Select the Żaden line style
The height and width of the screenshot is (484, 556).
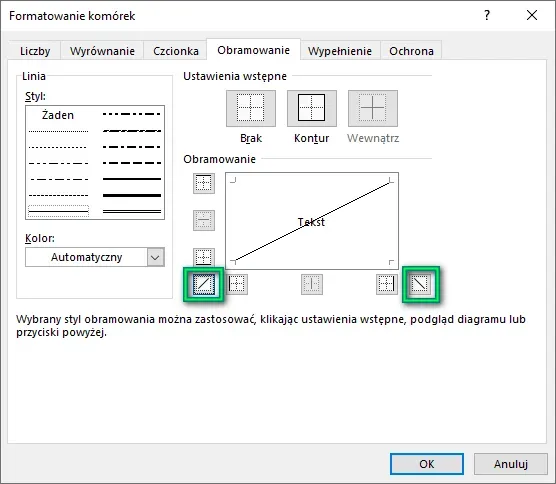58,115
